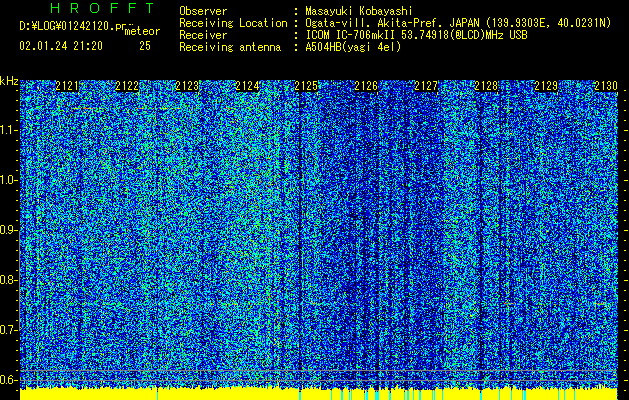Click the observer name Masayuki Kobayashi
The height and width of the screenshot is (400, 629).
pos(359,11)
